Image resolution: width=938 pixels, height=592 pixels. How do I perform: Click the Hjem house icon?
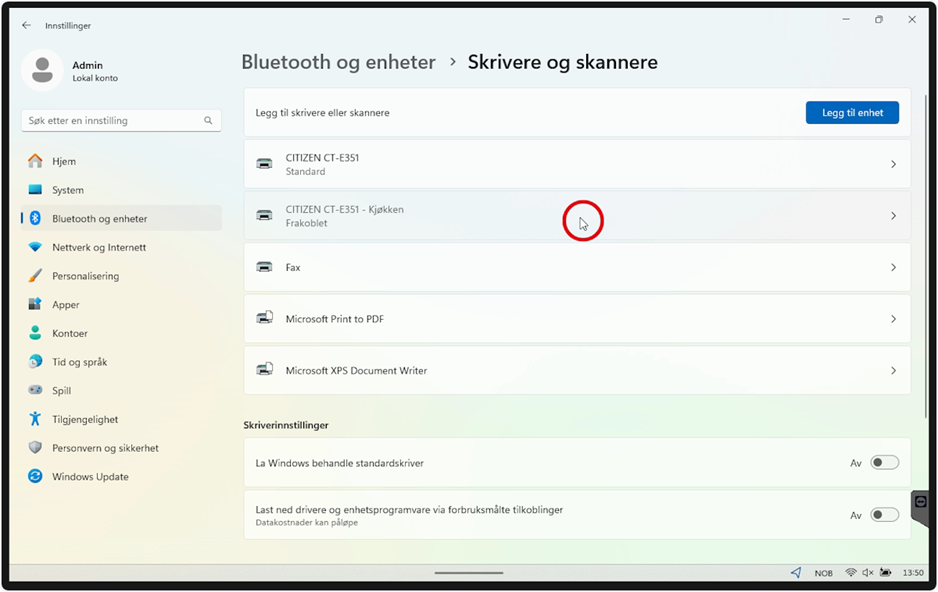pos(35,161)
